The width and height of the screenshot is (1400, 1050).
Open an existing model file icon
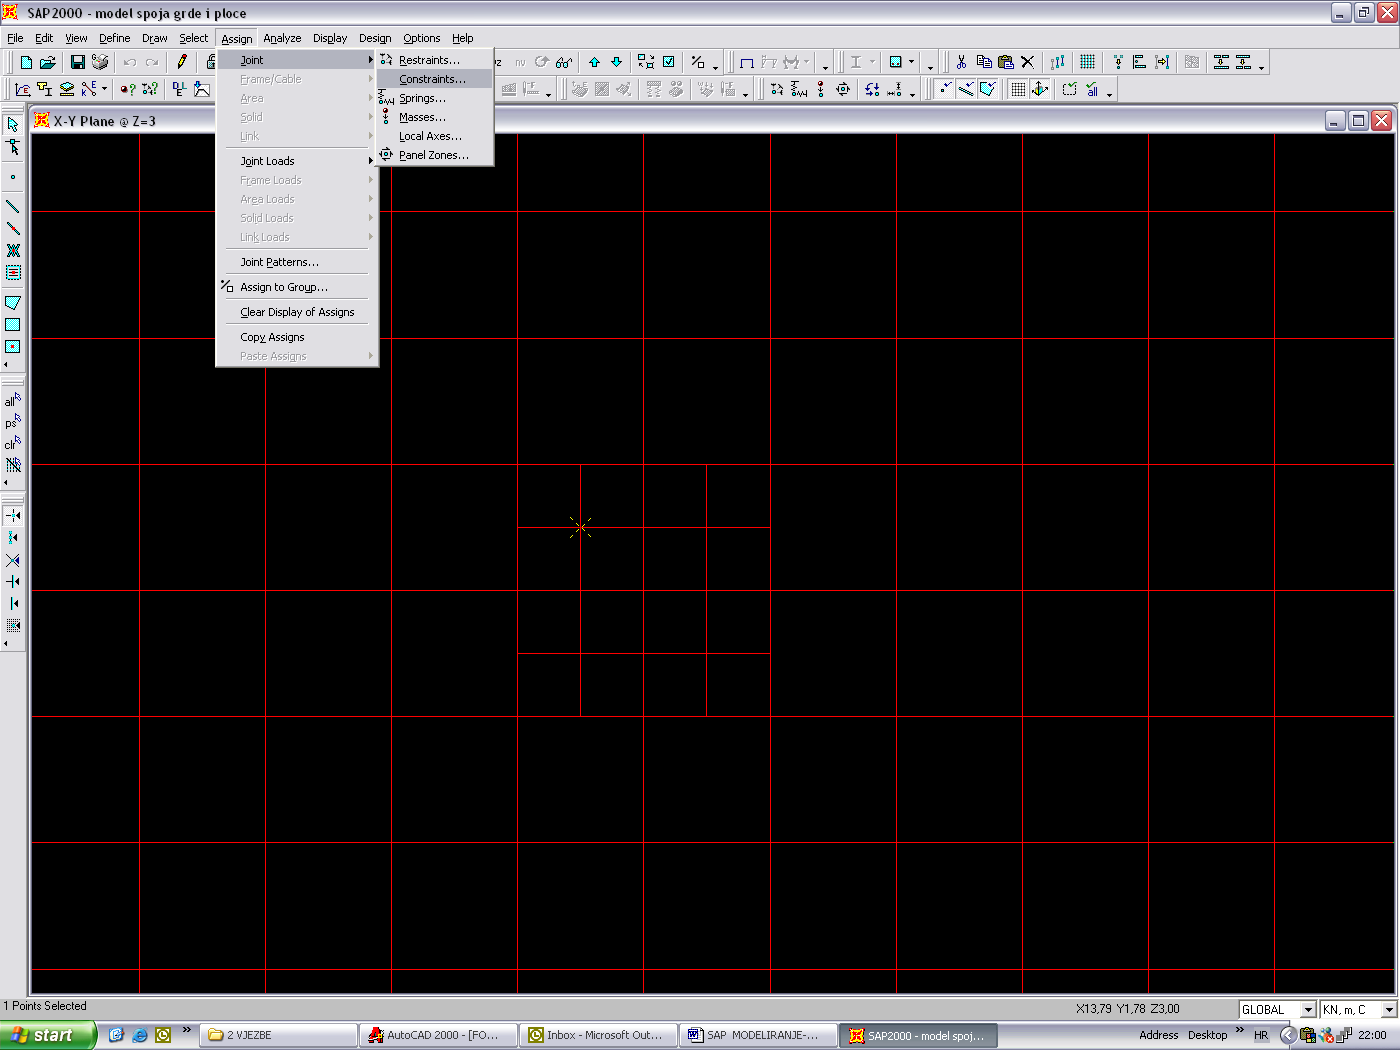coord(48,62)
